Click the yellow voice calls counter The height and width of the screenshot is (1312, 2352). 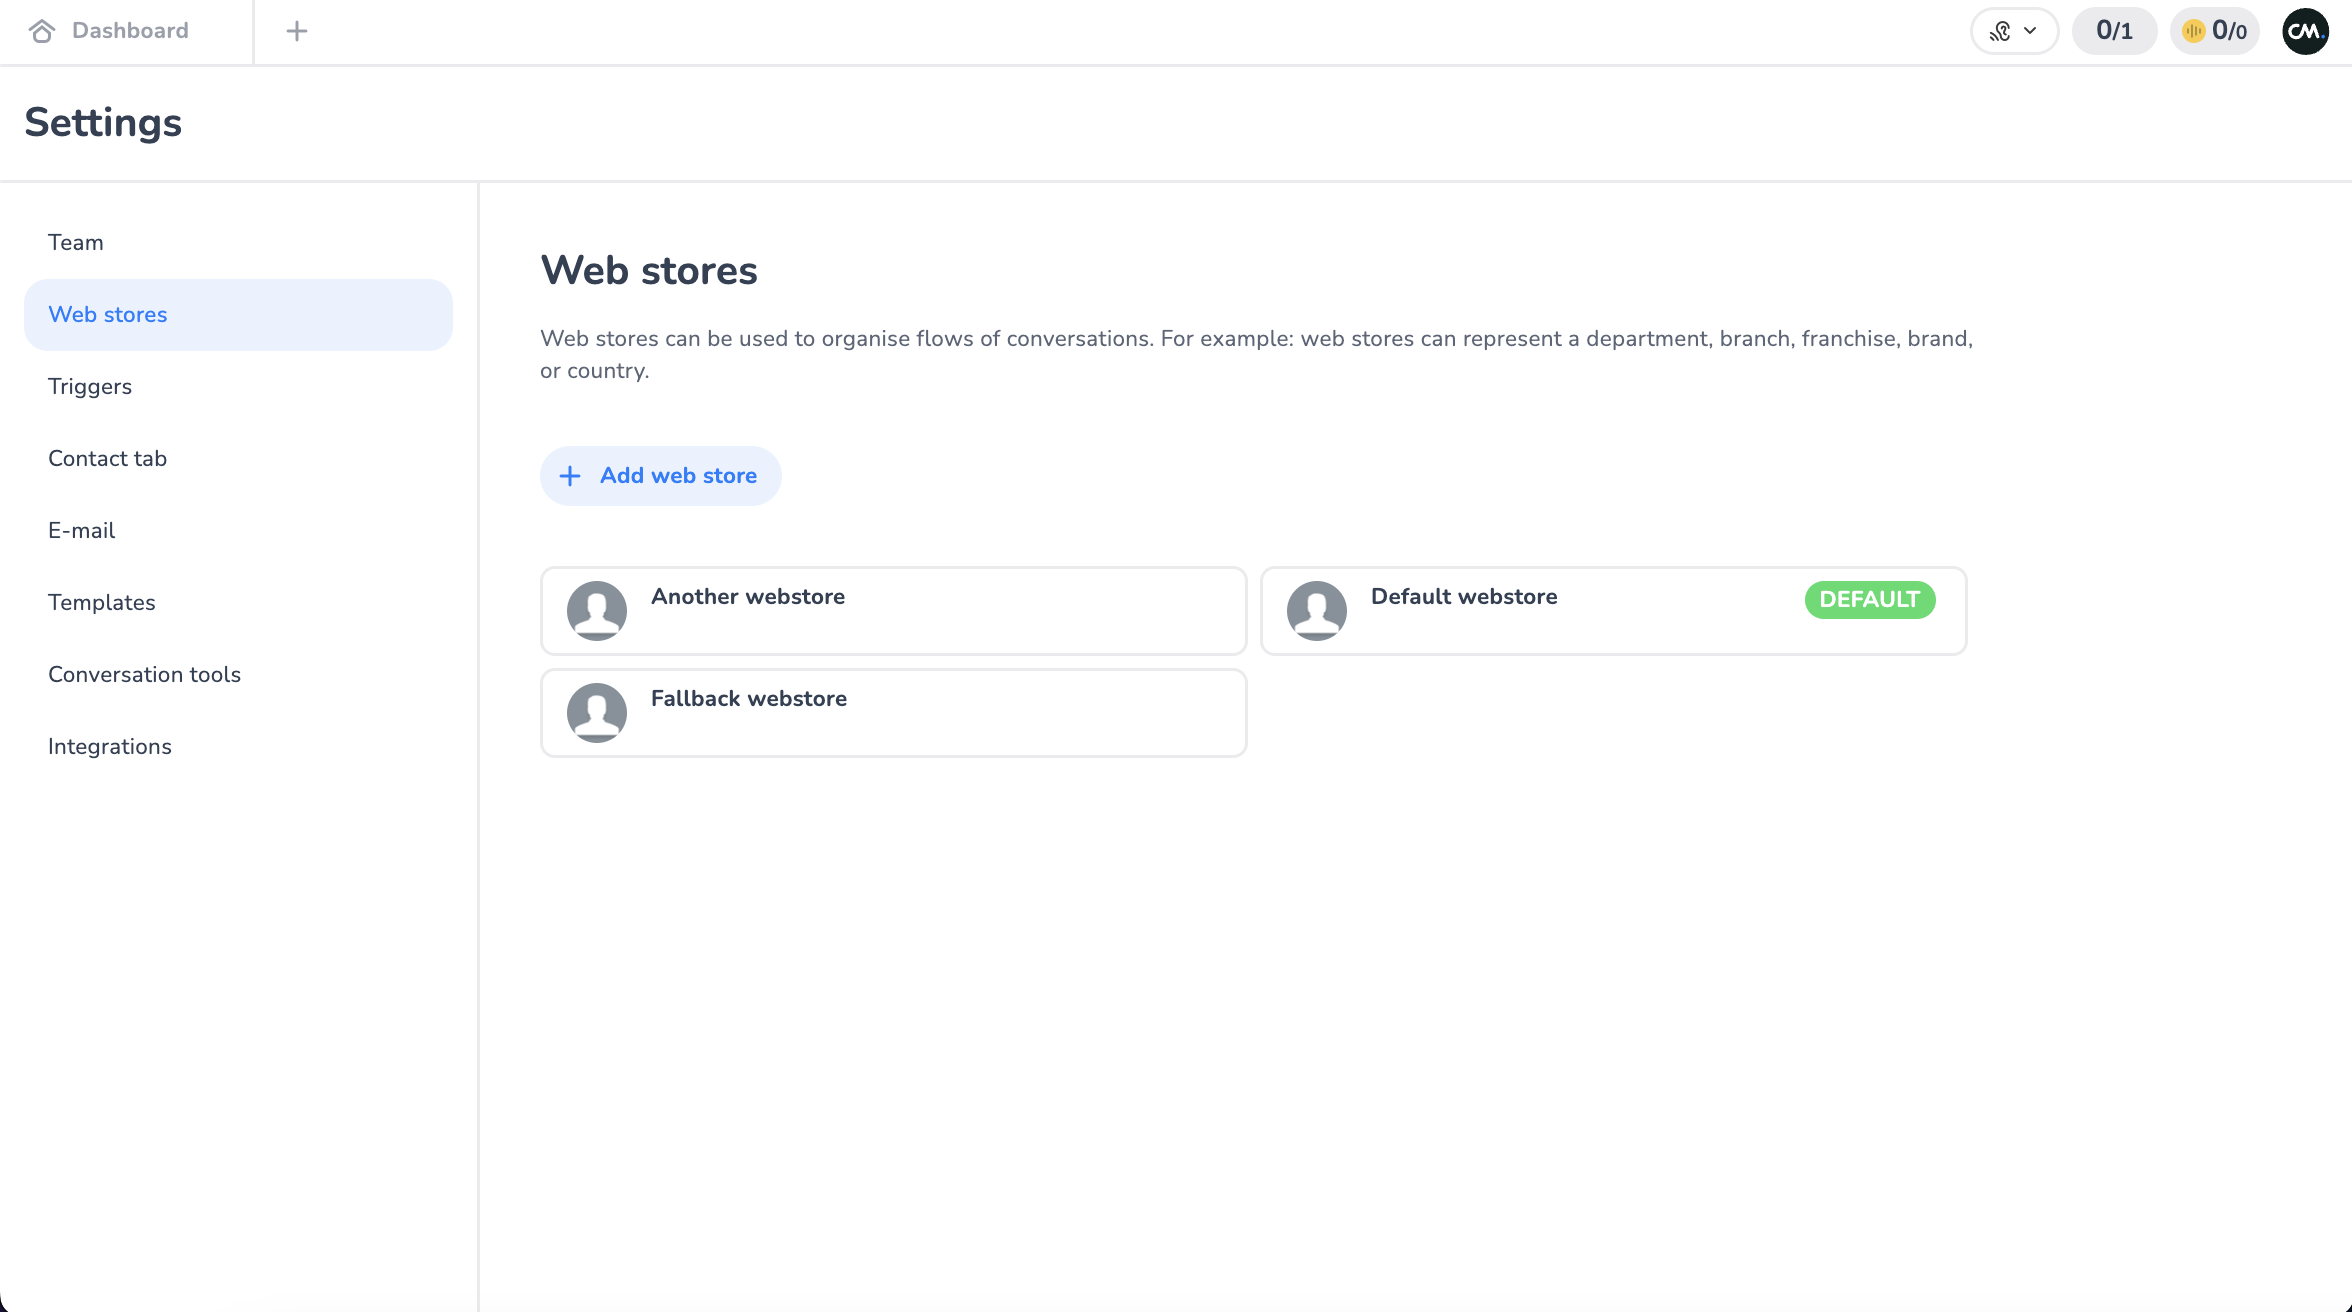(2215, 31)
